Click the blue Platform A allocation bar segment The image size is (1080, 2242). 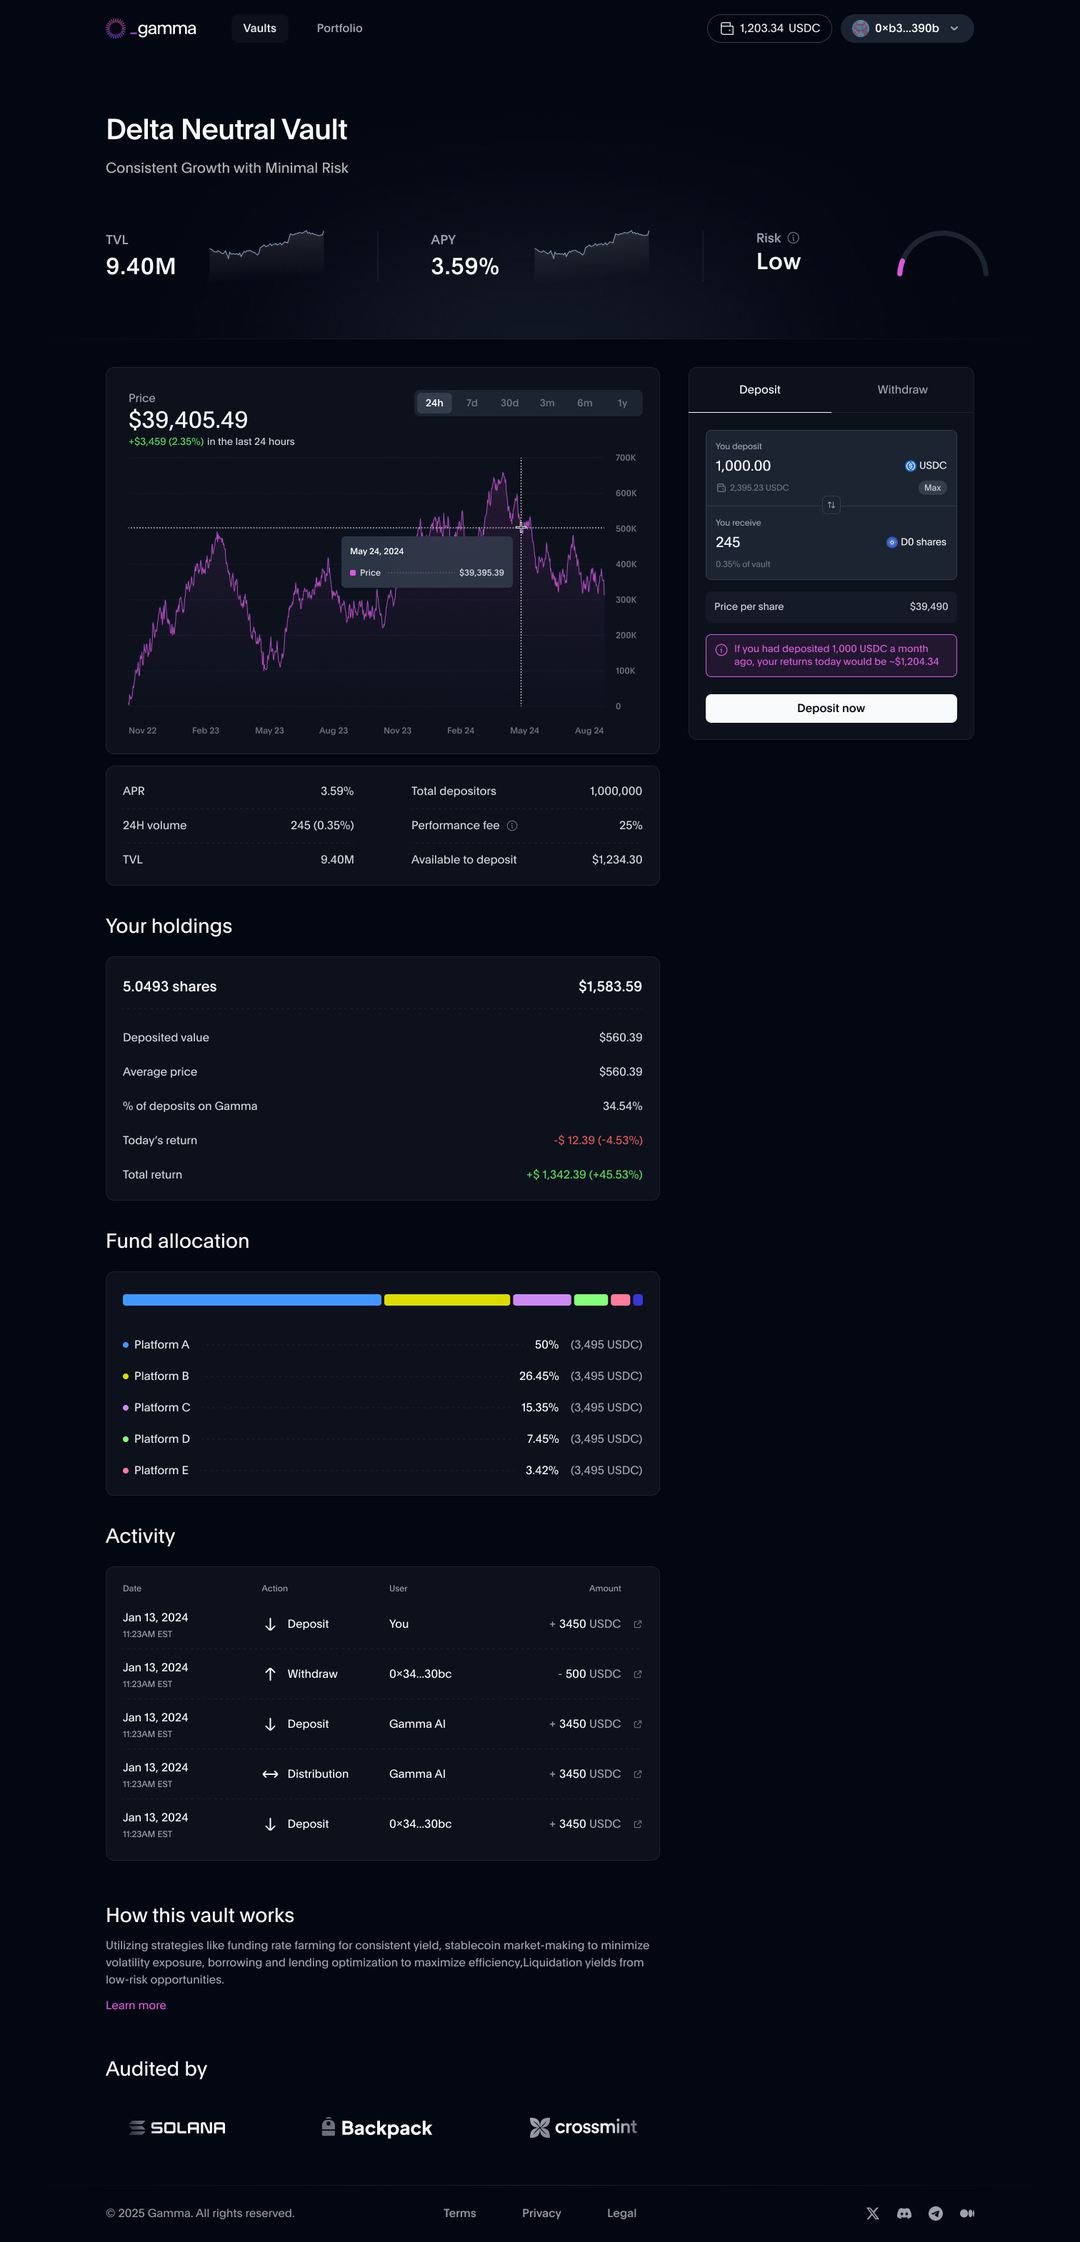point(252,1300)
